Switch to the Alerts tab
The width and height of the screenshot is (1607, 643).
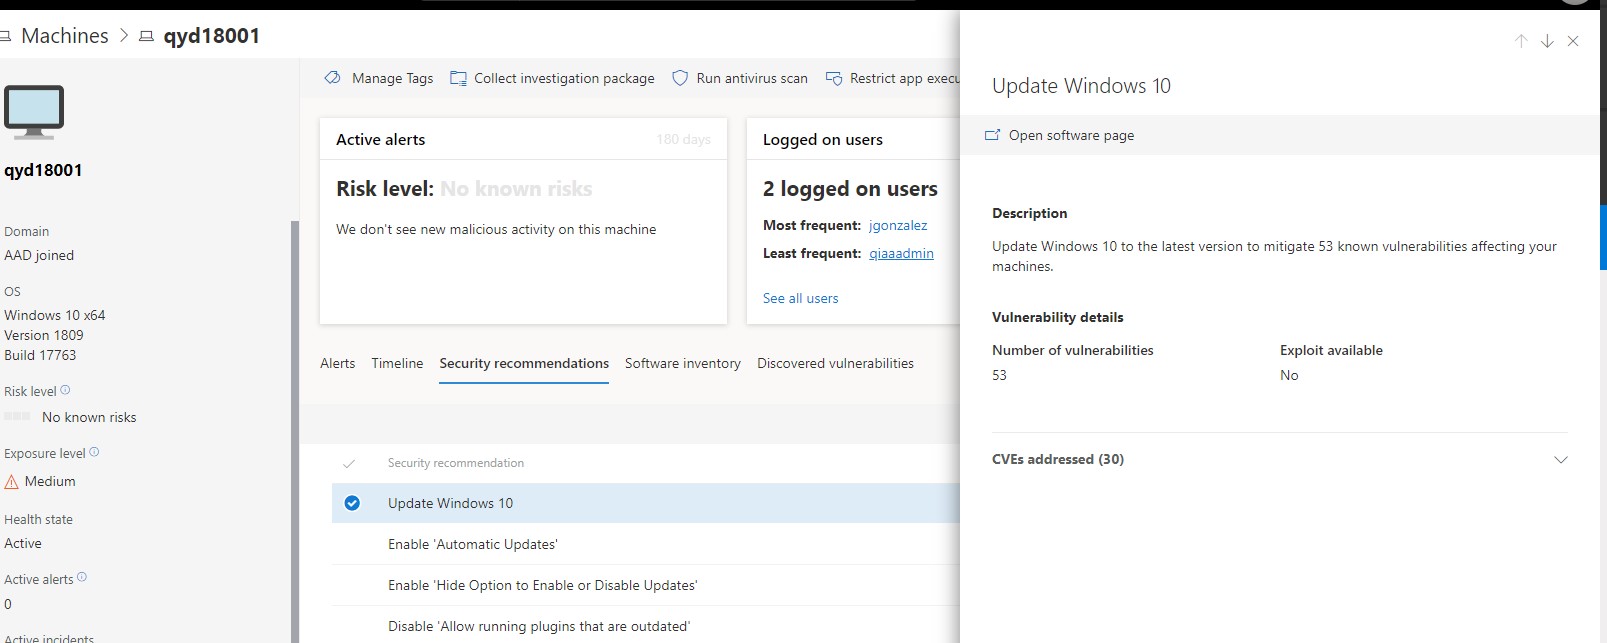[x=337, y=363]
